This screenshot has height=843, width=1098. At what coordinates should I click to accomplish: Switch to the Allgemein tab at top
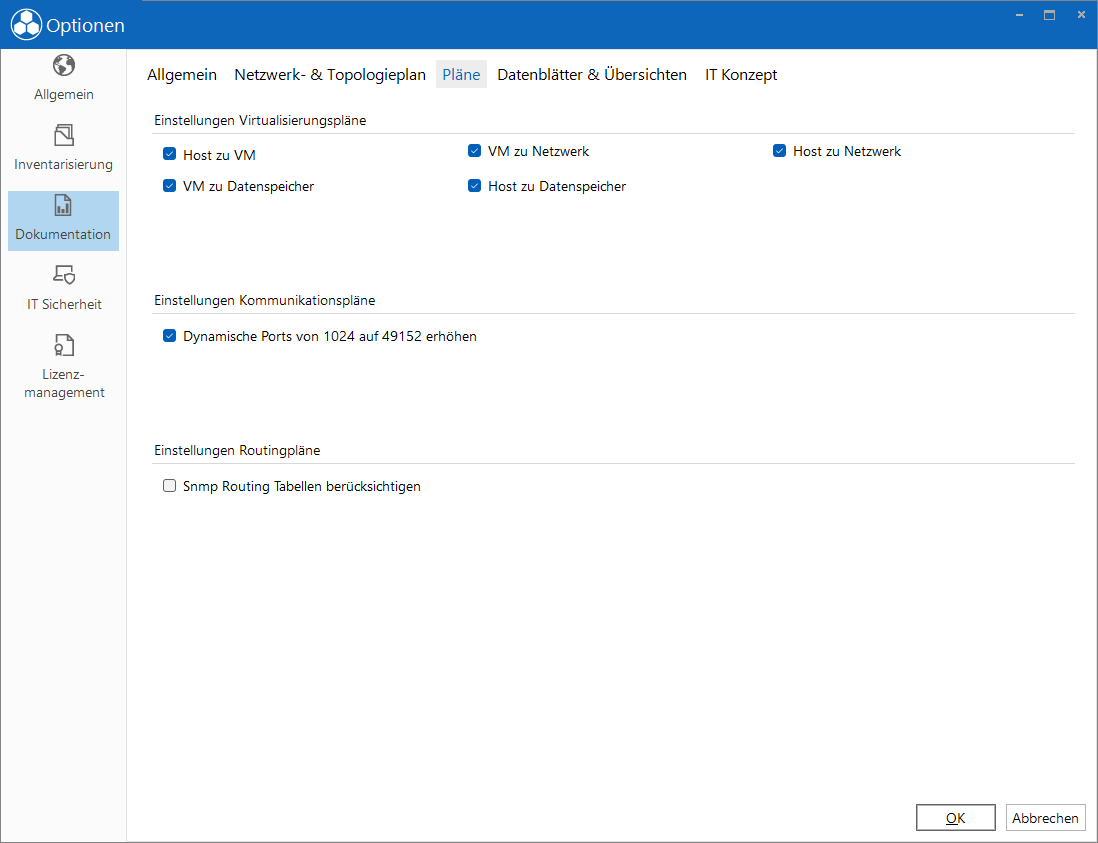coord(182,74)
